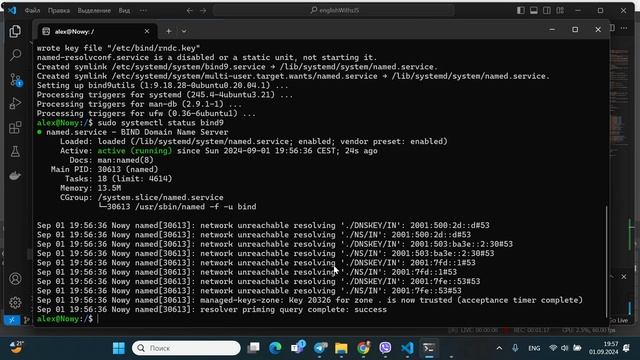This screenshot has height=360, width=640.
Task: Open Task View on the taskbar
Action: 253,348
